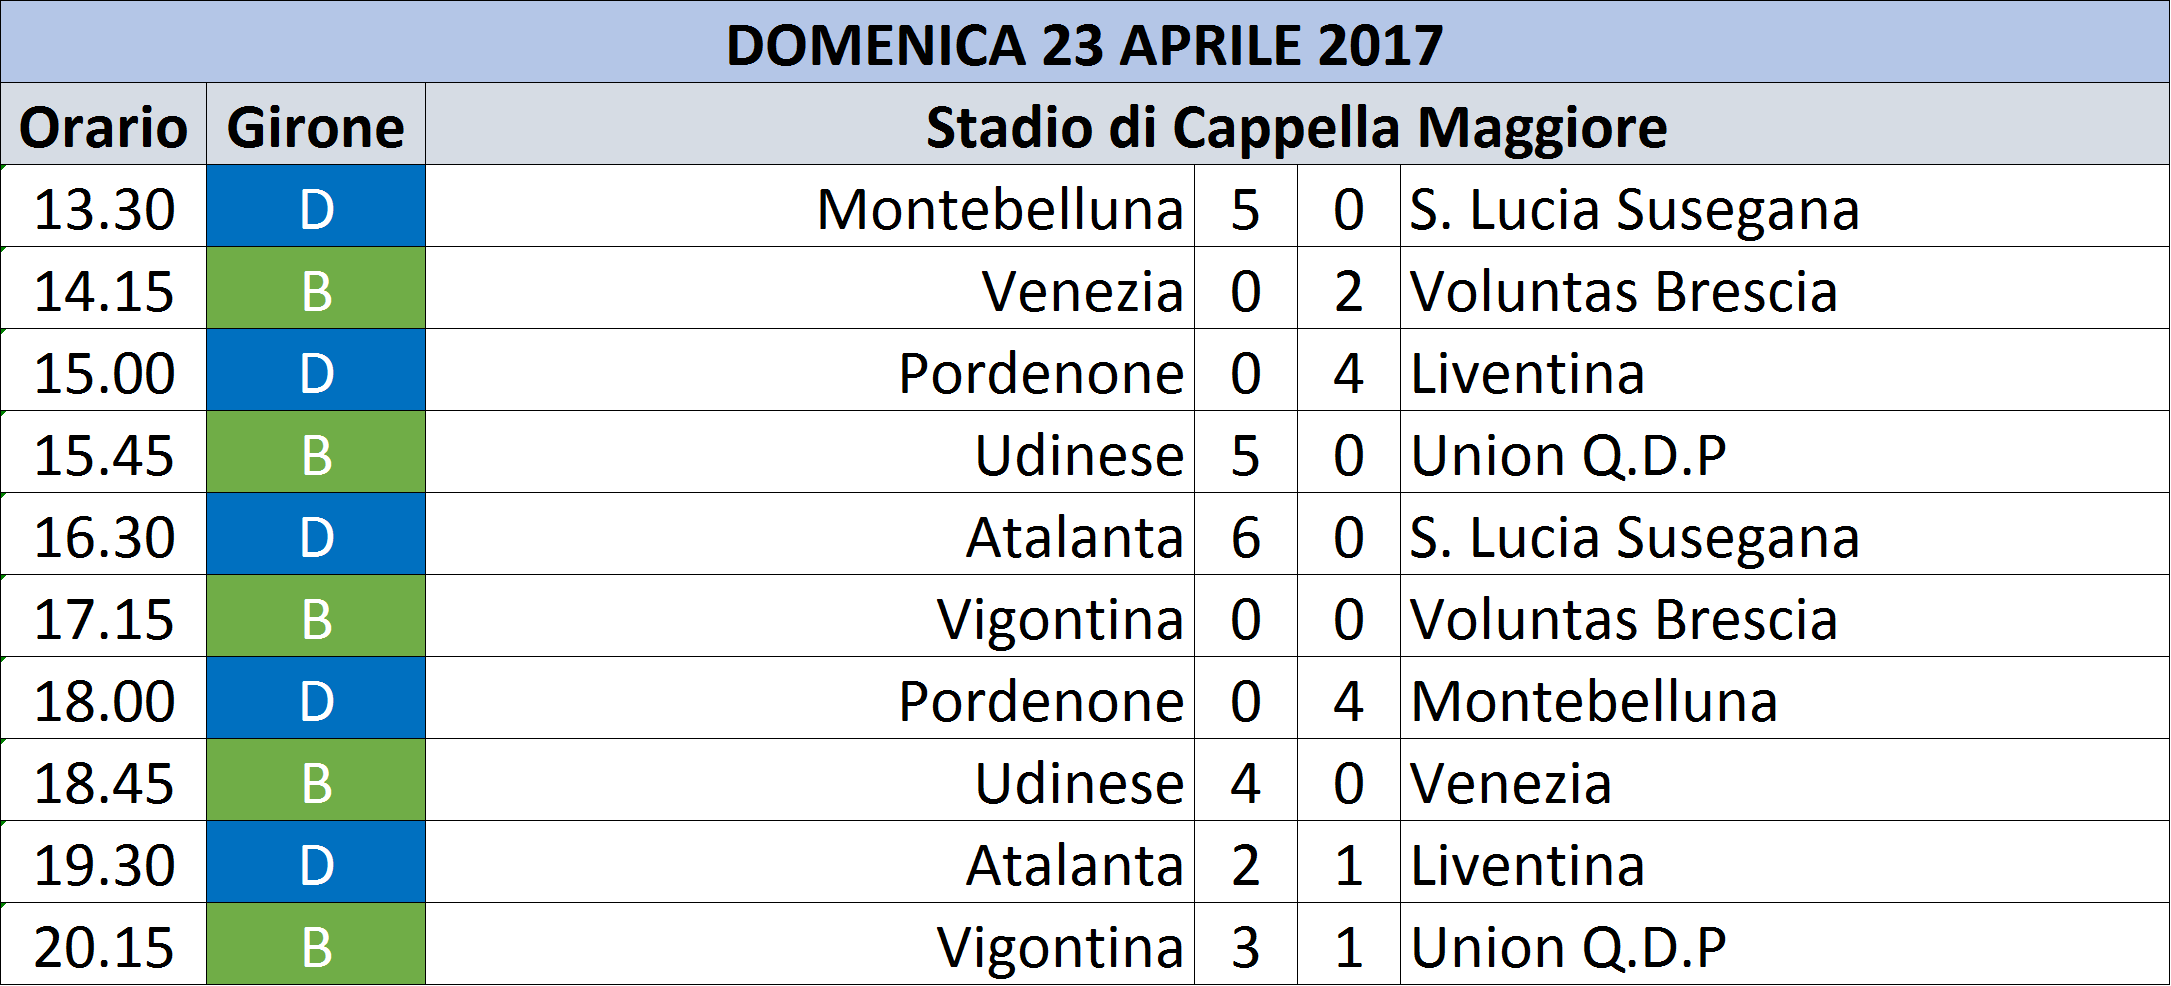Select the Stadio di Cappella Maggiore header
Screen dimensions: 2171x986
(x=1297, y=124)
